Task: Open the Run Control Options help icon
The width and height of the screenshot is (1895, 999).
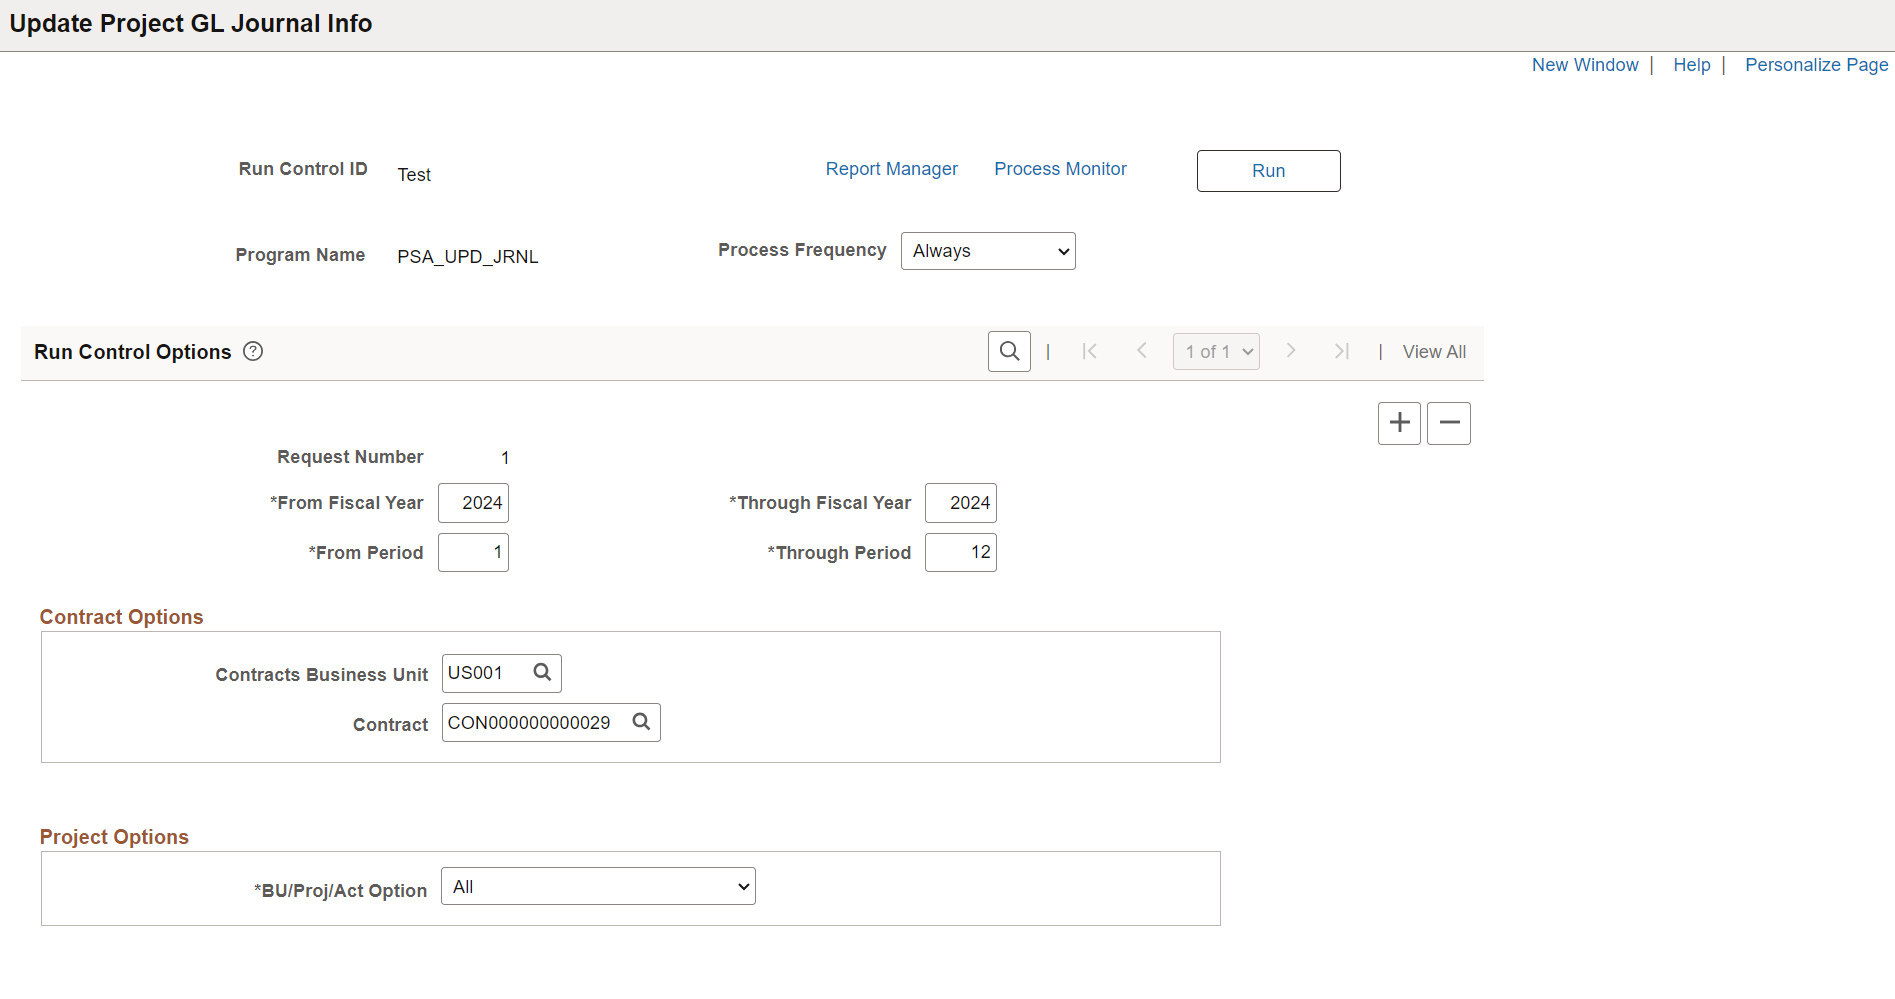Action: [253, 351]
